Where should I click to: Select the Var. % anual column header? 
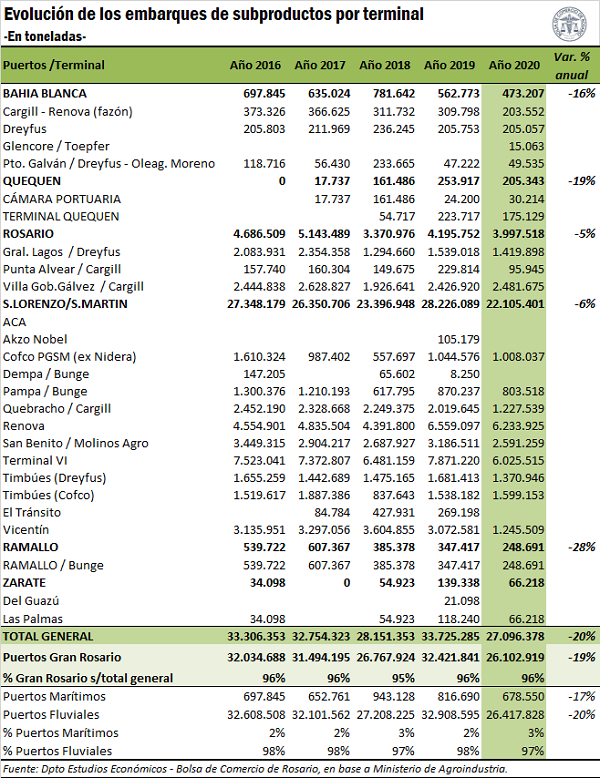pyautogui.click(x=568, y=64)
